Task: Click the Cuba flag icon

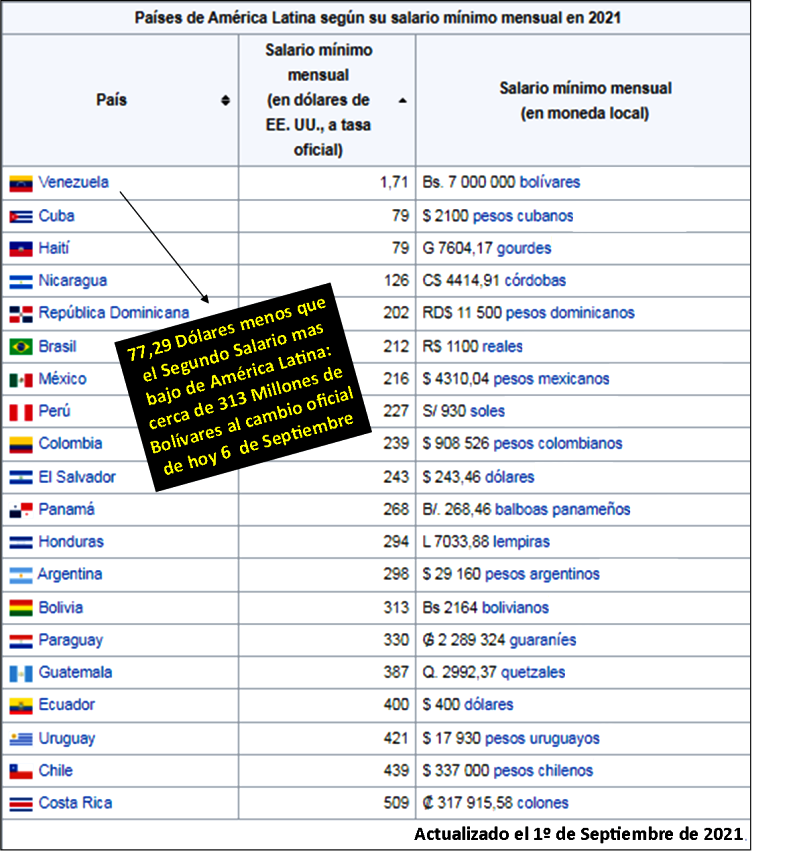Action: tap(21, 217)
